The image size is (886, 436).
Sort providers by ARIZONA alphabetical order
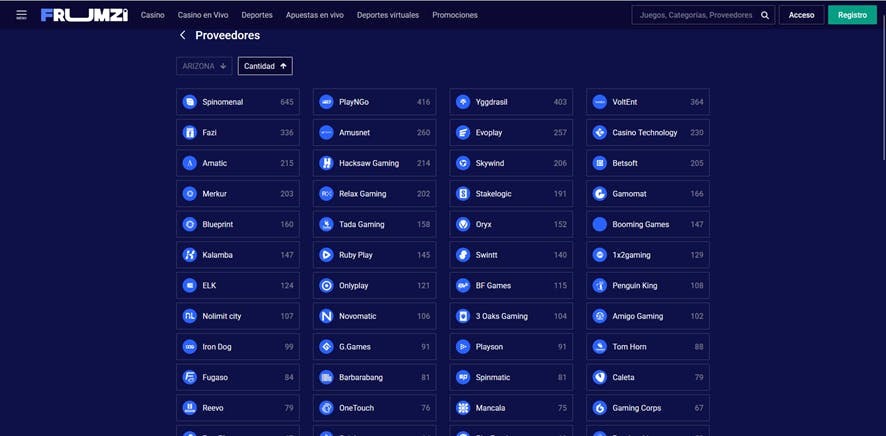pos(204,66)
